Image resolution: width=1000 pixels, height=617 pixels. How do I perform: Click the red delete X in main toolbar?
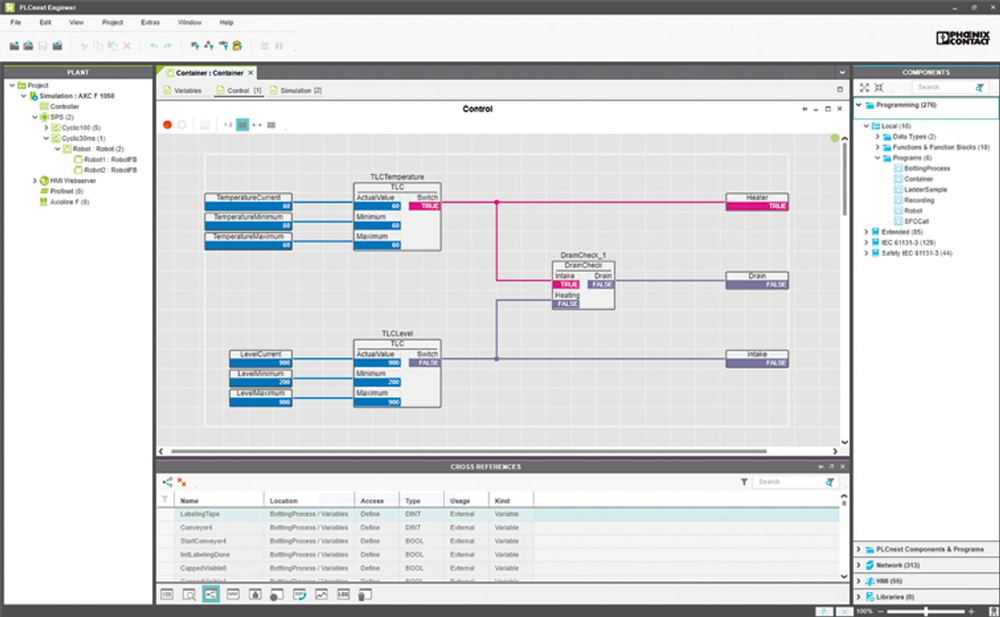tap(127, 46)
